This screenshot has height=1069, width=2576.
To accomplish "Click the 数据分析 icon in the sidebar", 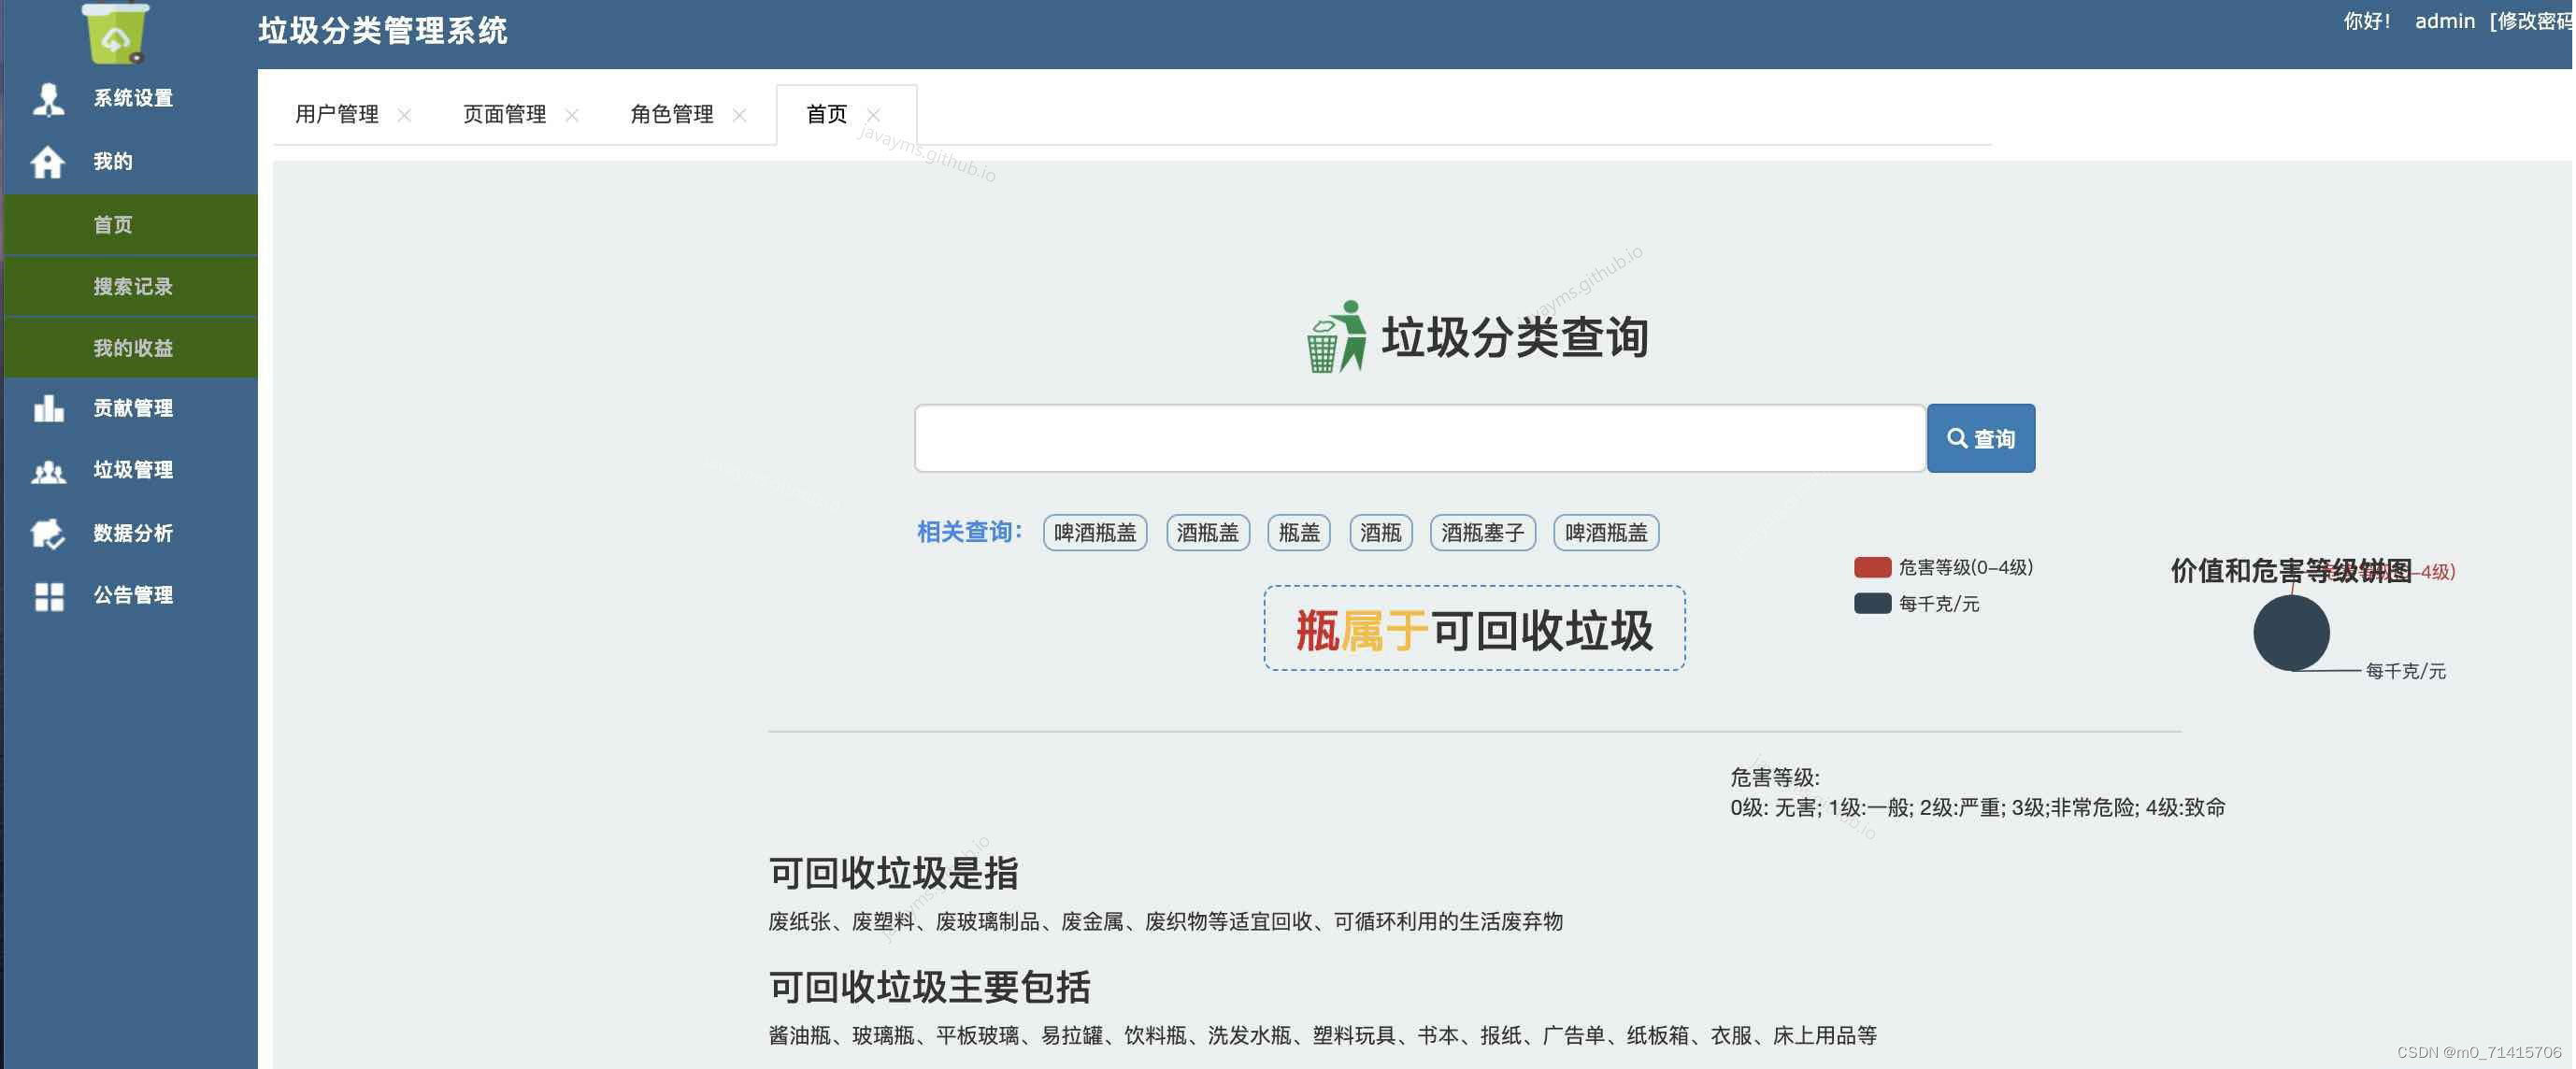I will coord(48,533).
